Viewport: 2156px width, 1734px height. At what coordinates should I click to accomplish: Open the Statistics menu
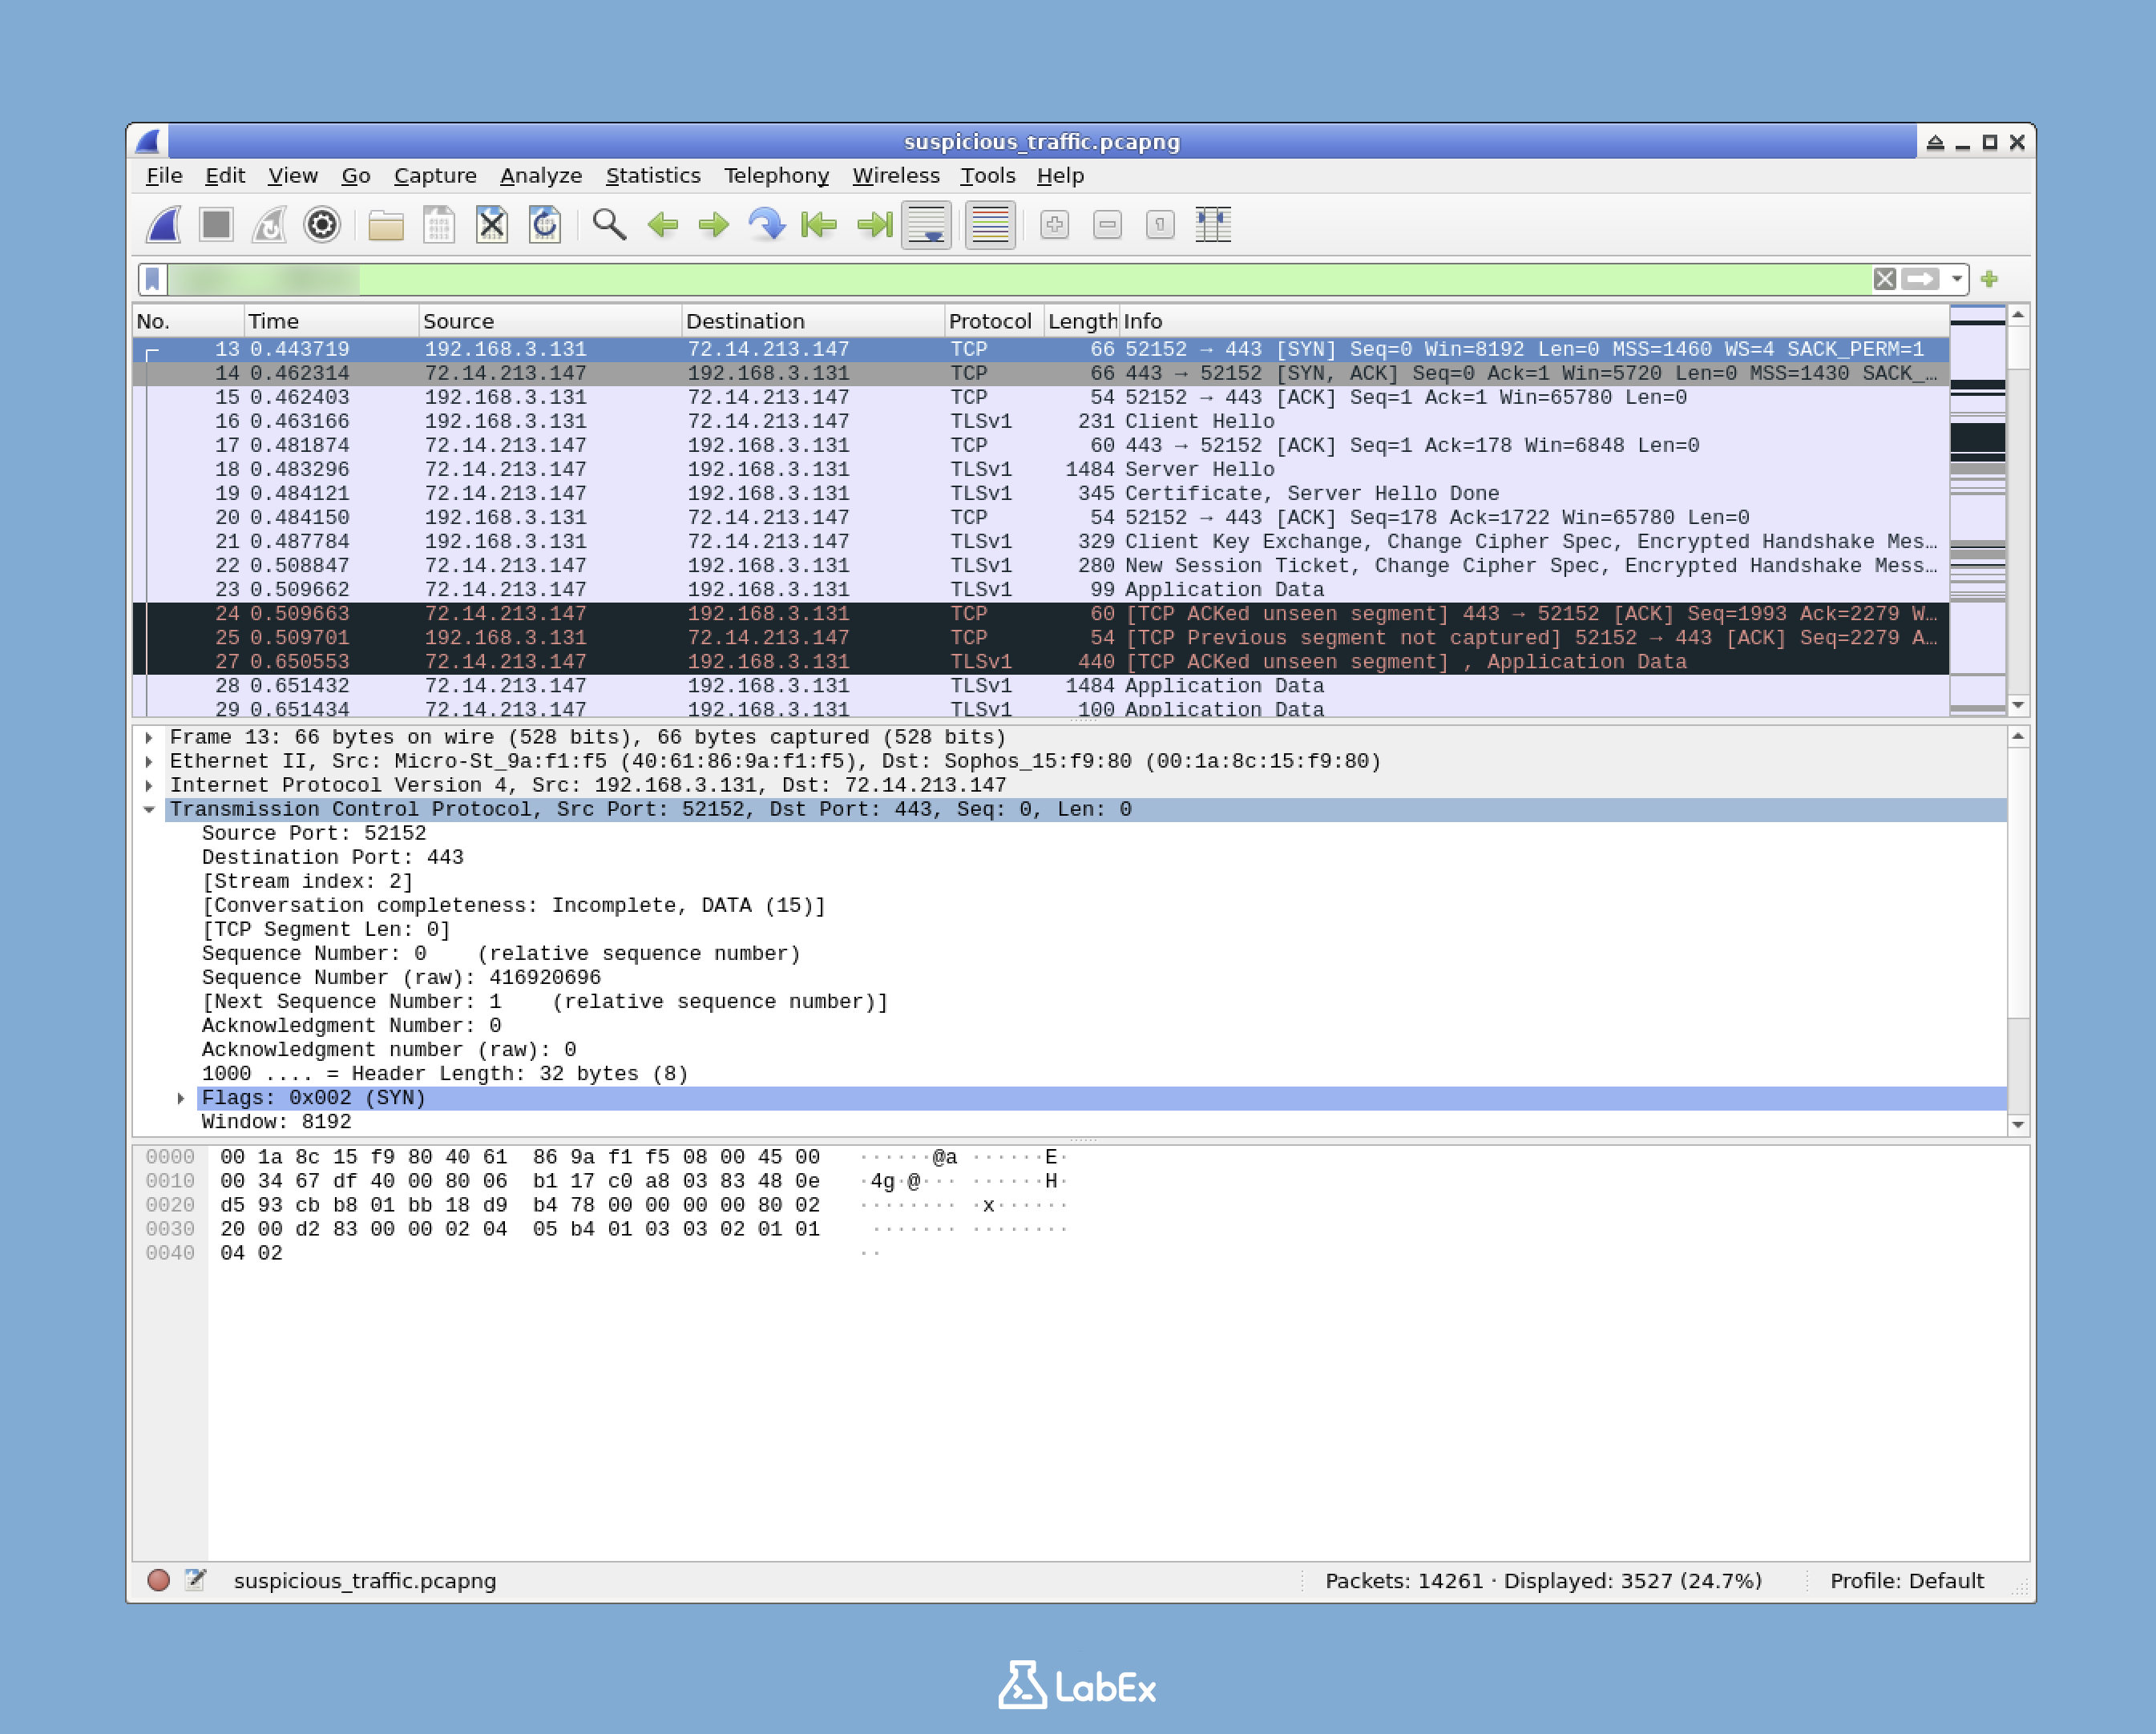pyautogui.click(x=653, y=175)
